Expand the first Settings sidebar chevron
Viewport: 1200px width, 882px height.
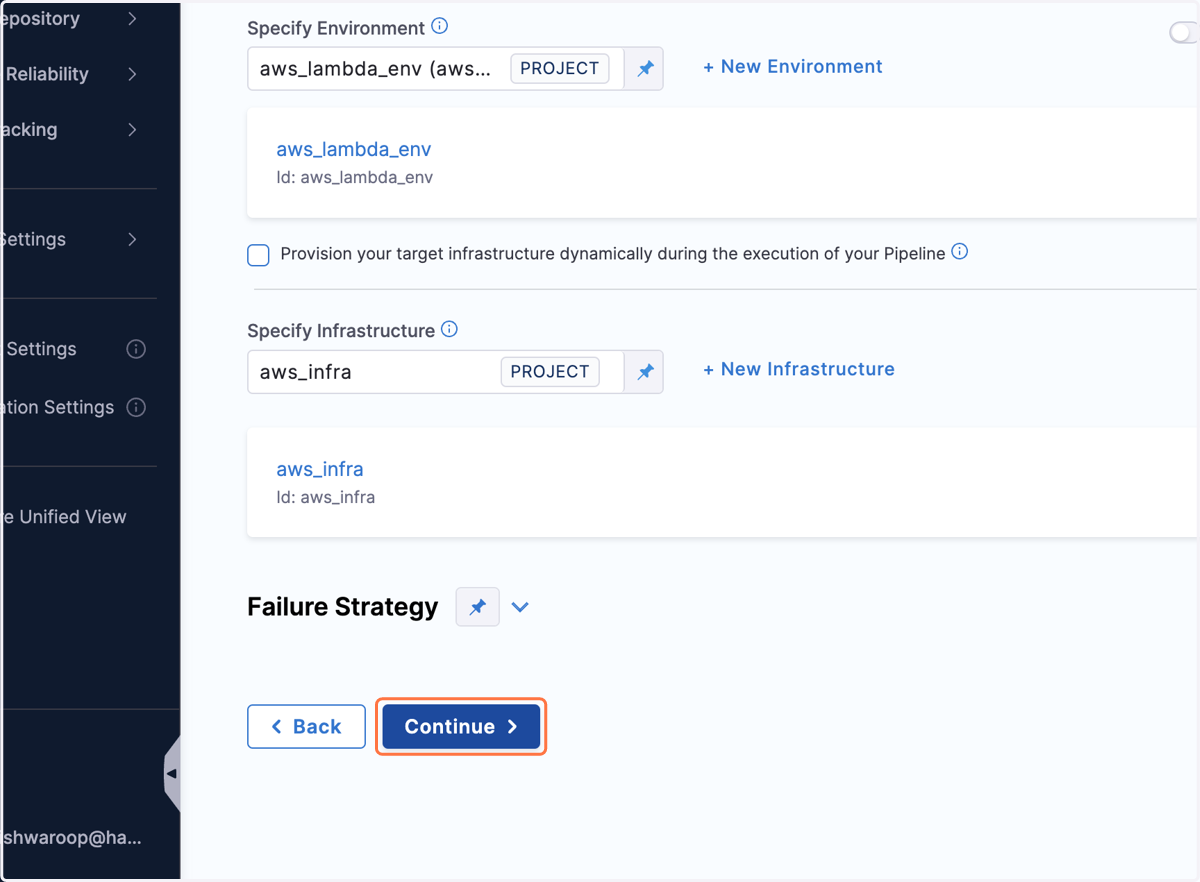click(x=133, y=239)
